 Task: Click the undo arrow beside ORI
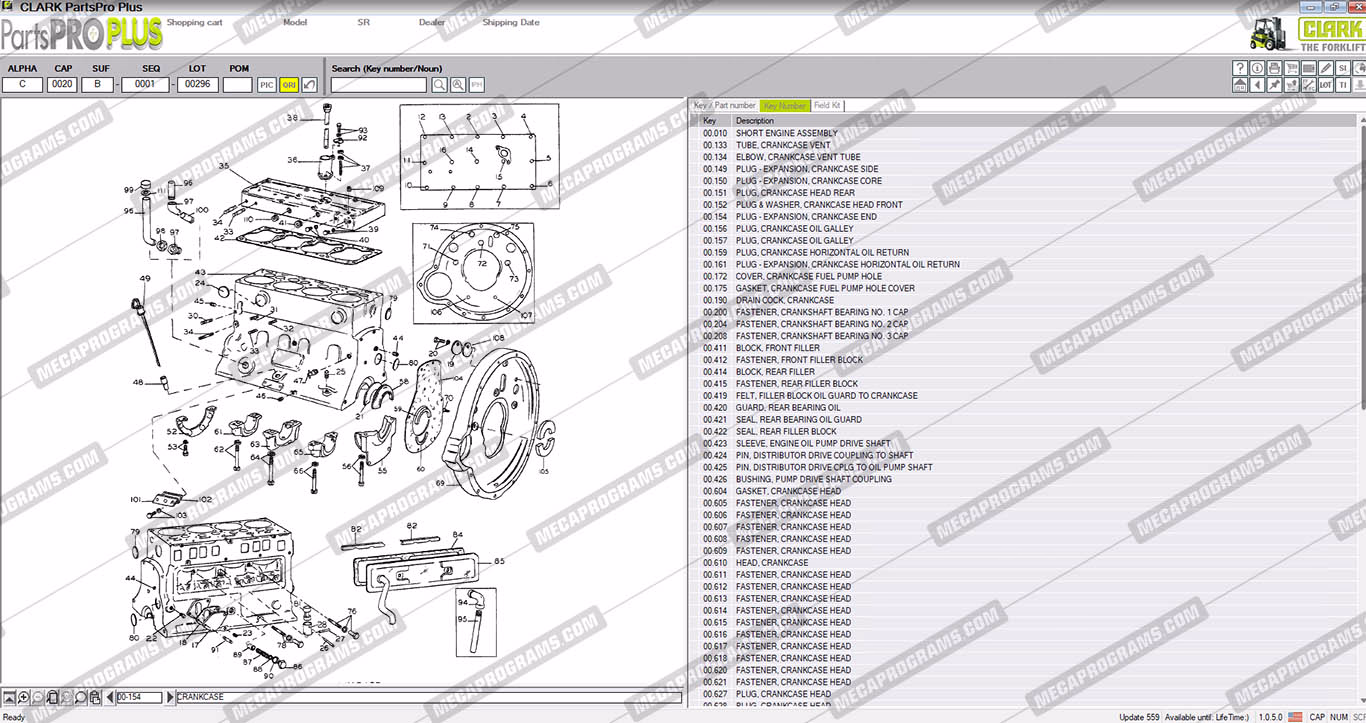[x=309, y=85]
